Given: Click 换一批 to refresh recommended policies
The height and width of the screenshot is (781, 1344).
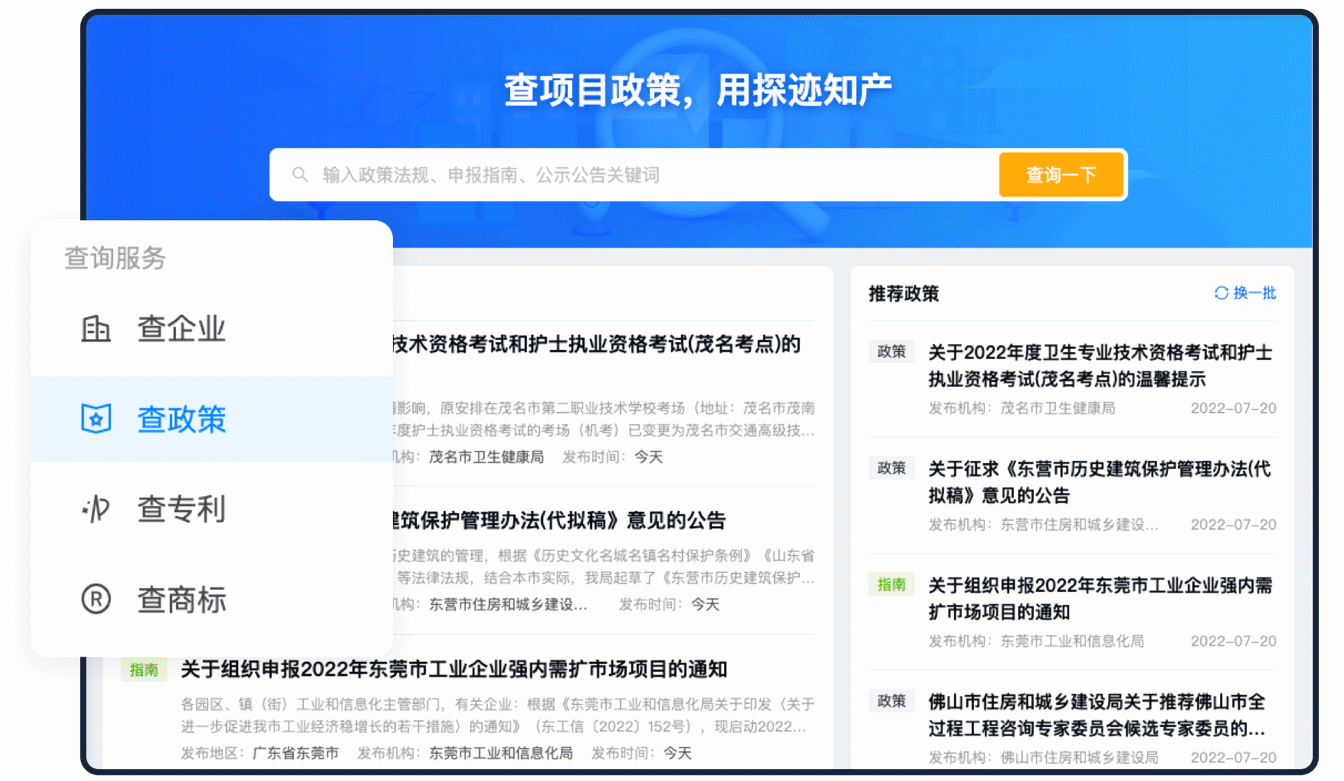Looking at the screenshot, I should 1254,293.
